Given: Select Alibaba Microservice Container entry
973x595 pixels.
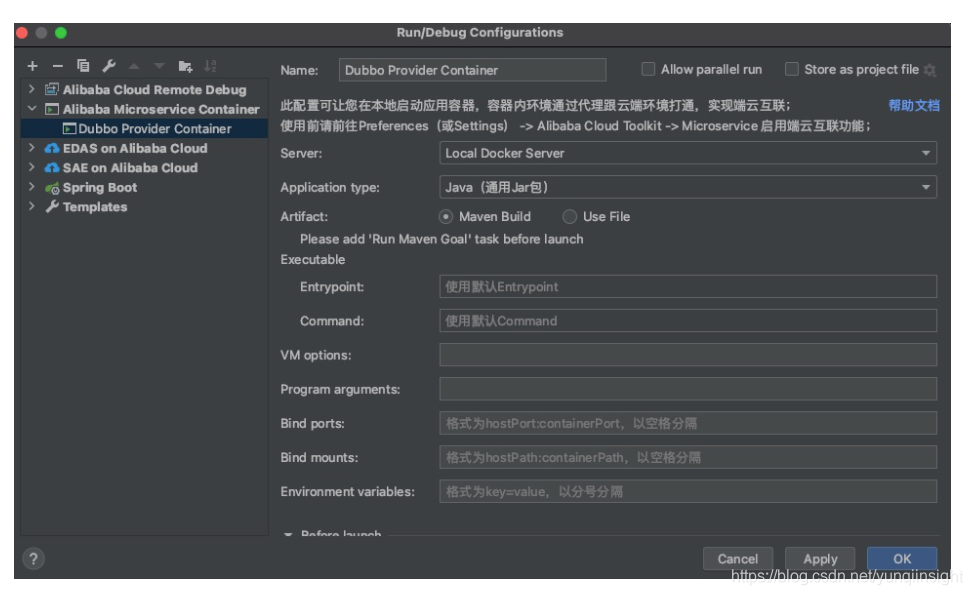Looking at the screenshot, I should 161,109.
